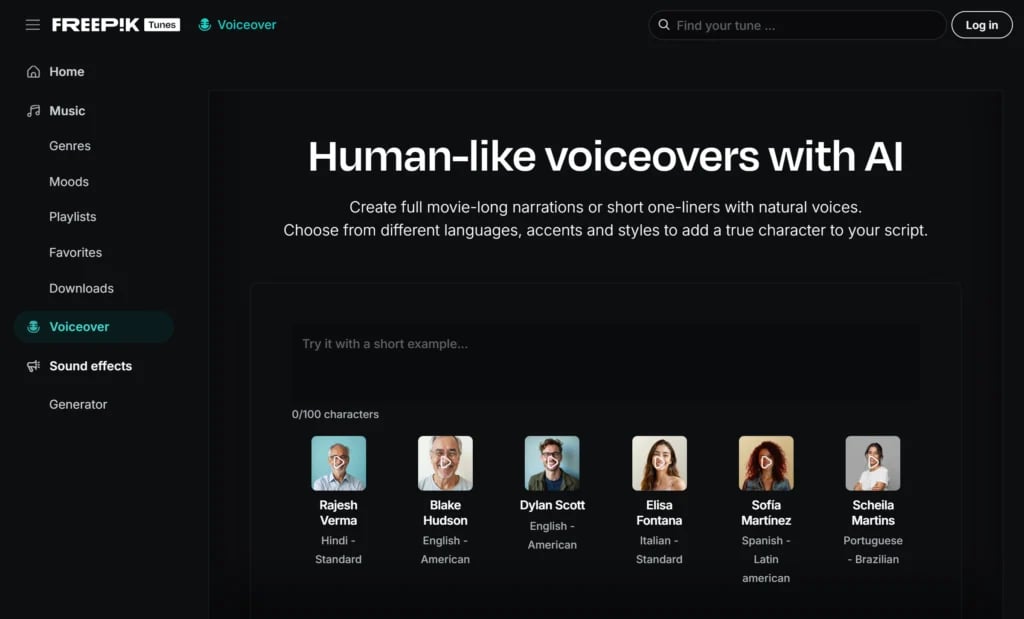The width and height of the screenshot is (1024, 619).
Task: Play Blake Hudson's voice sample
Action: [445, 462]
